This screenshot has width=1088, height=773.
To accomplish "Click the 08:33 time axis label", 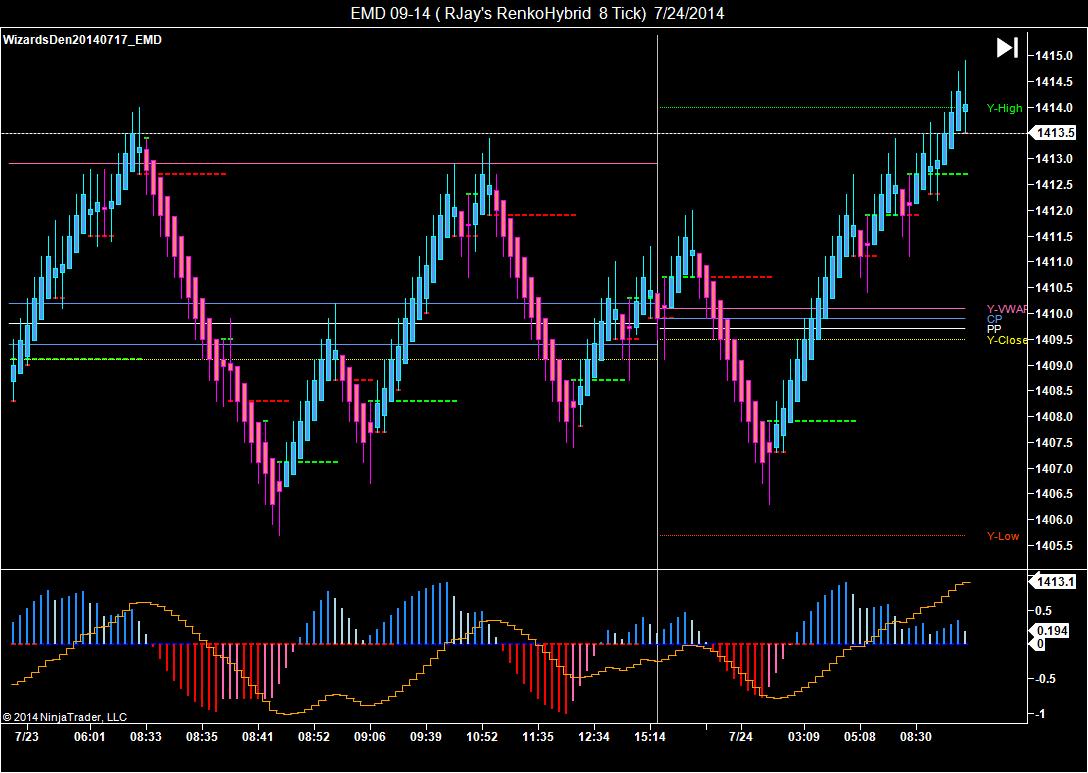I will pyautogui.click(x=146, y=737).
